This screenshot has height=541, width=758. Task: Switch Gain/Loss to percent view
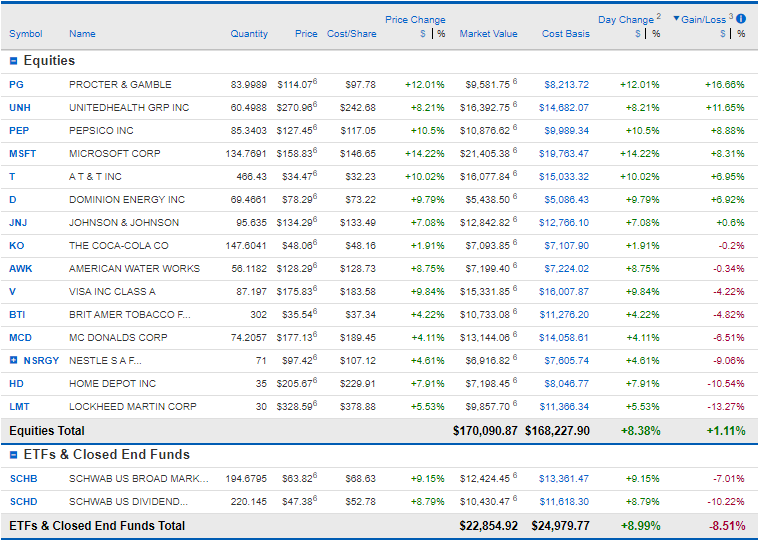tap(741, 34)
